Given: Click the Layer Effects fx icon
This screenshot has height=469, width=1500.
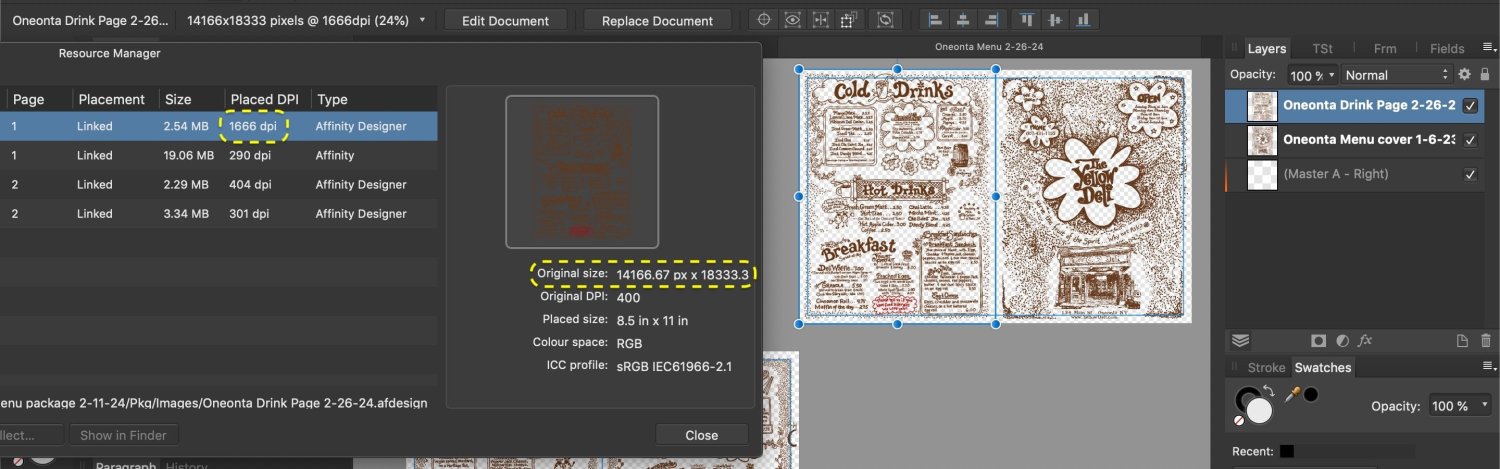Looking at the screenshot, I should [1365, 341].
